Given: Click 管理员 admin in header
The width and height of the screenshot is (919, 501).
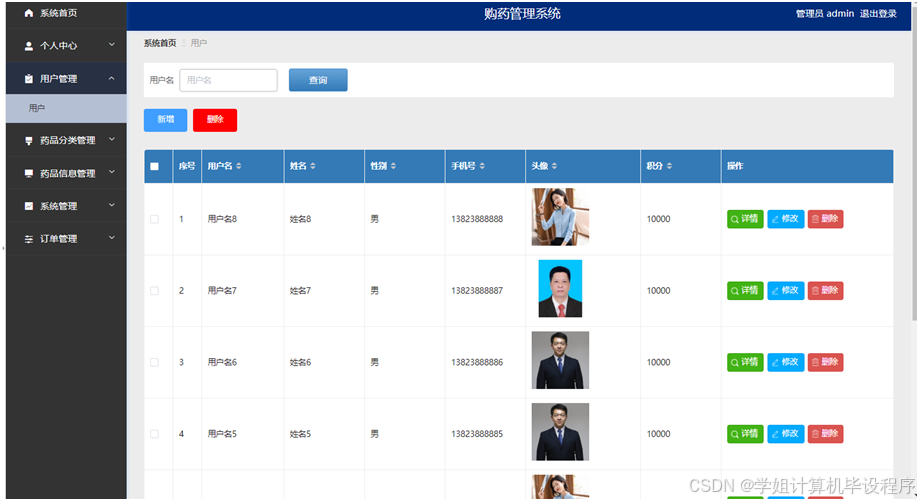Looking at the screenshot, I should [x=825, y=13].
